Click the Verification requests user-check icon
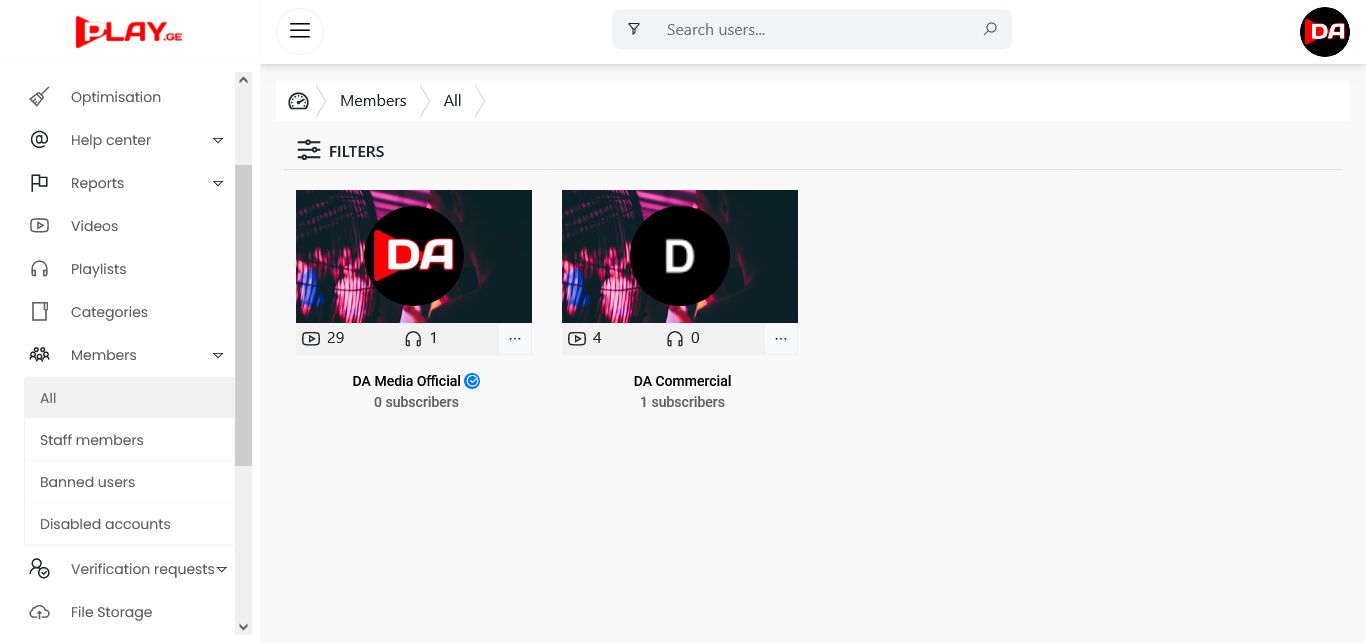 pos(39,569)
